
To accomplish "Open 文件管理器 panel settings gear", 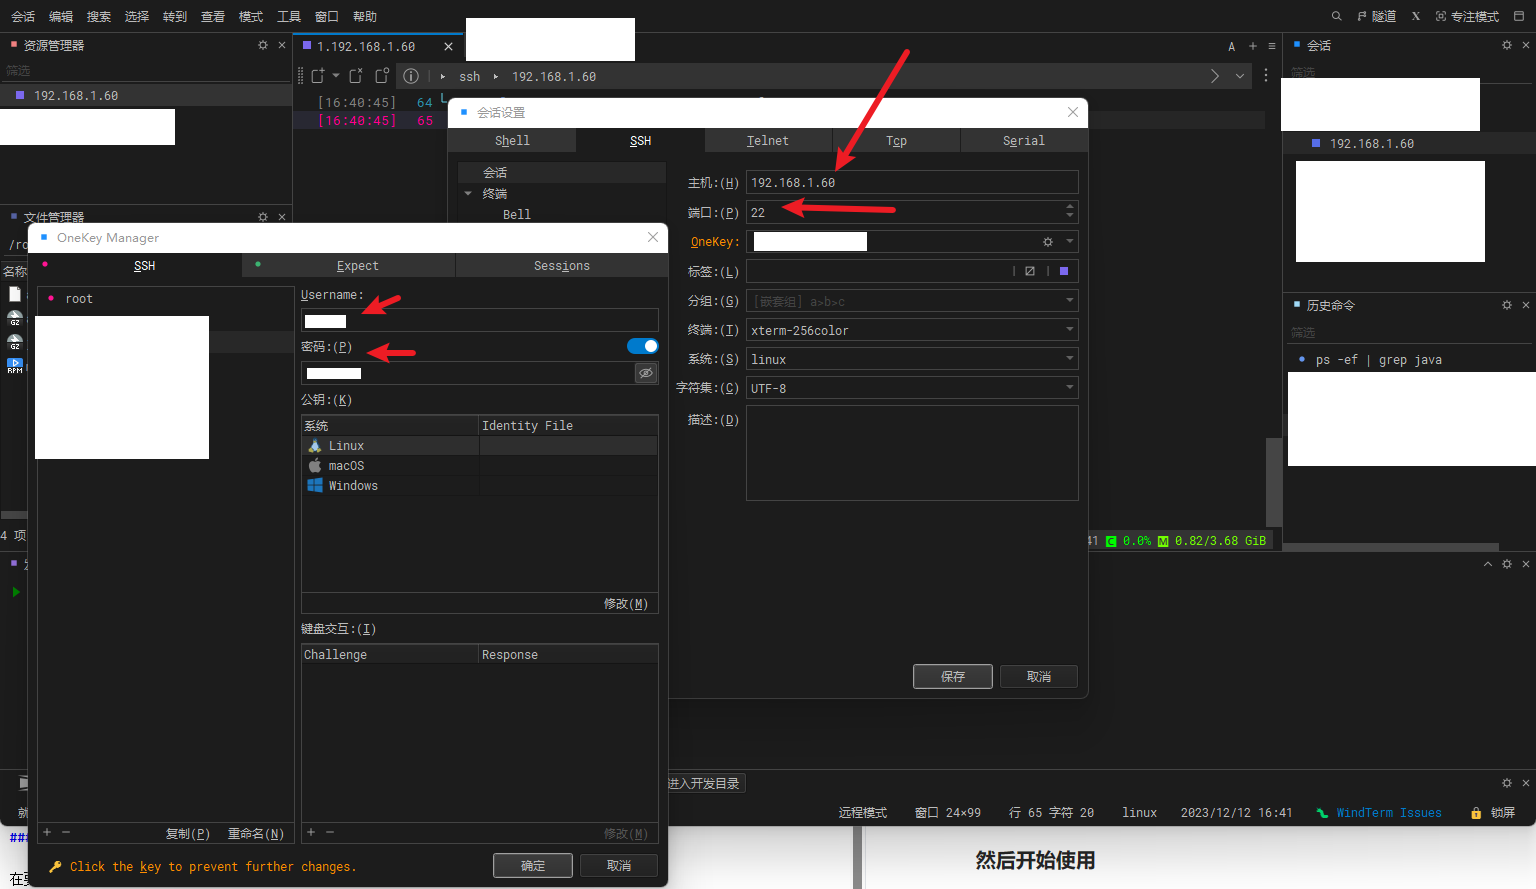I will point(263,217).
